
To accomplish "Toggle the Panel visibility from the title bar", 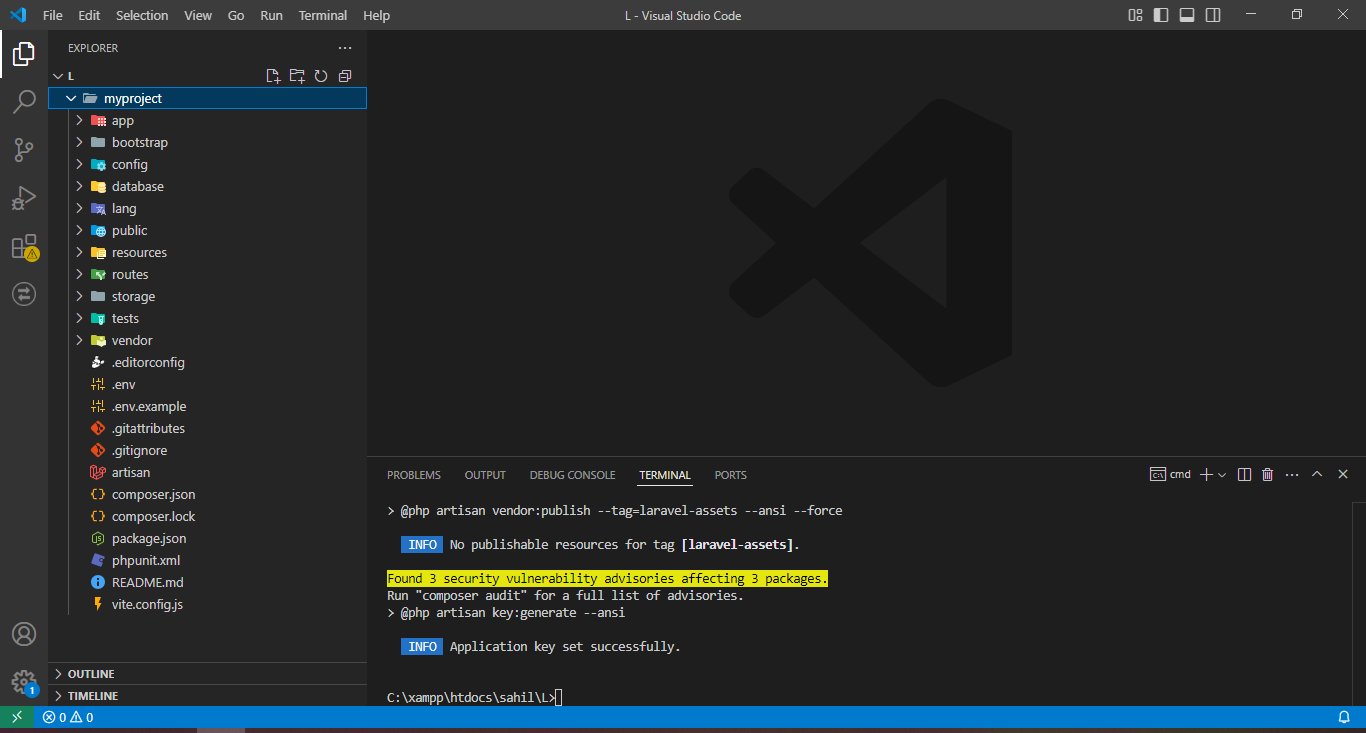I will pyautogui.click(x=1186, y=15).
